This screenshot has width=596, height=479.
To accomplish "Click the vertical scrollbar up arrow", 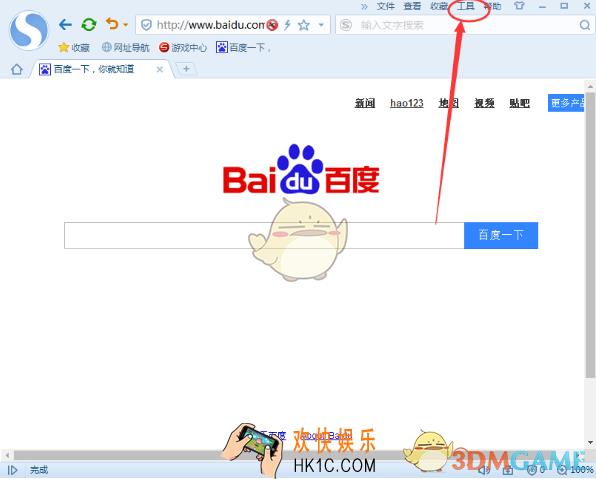I will click(x=590, y=86).
